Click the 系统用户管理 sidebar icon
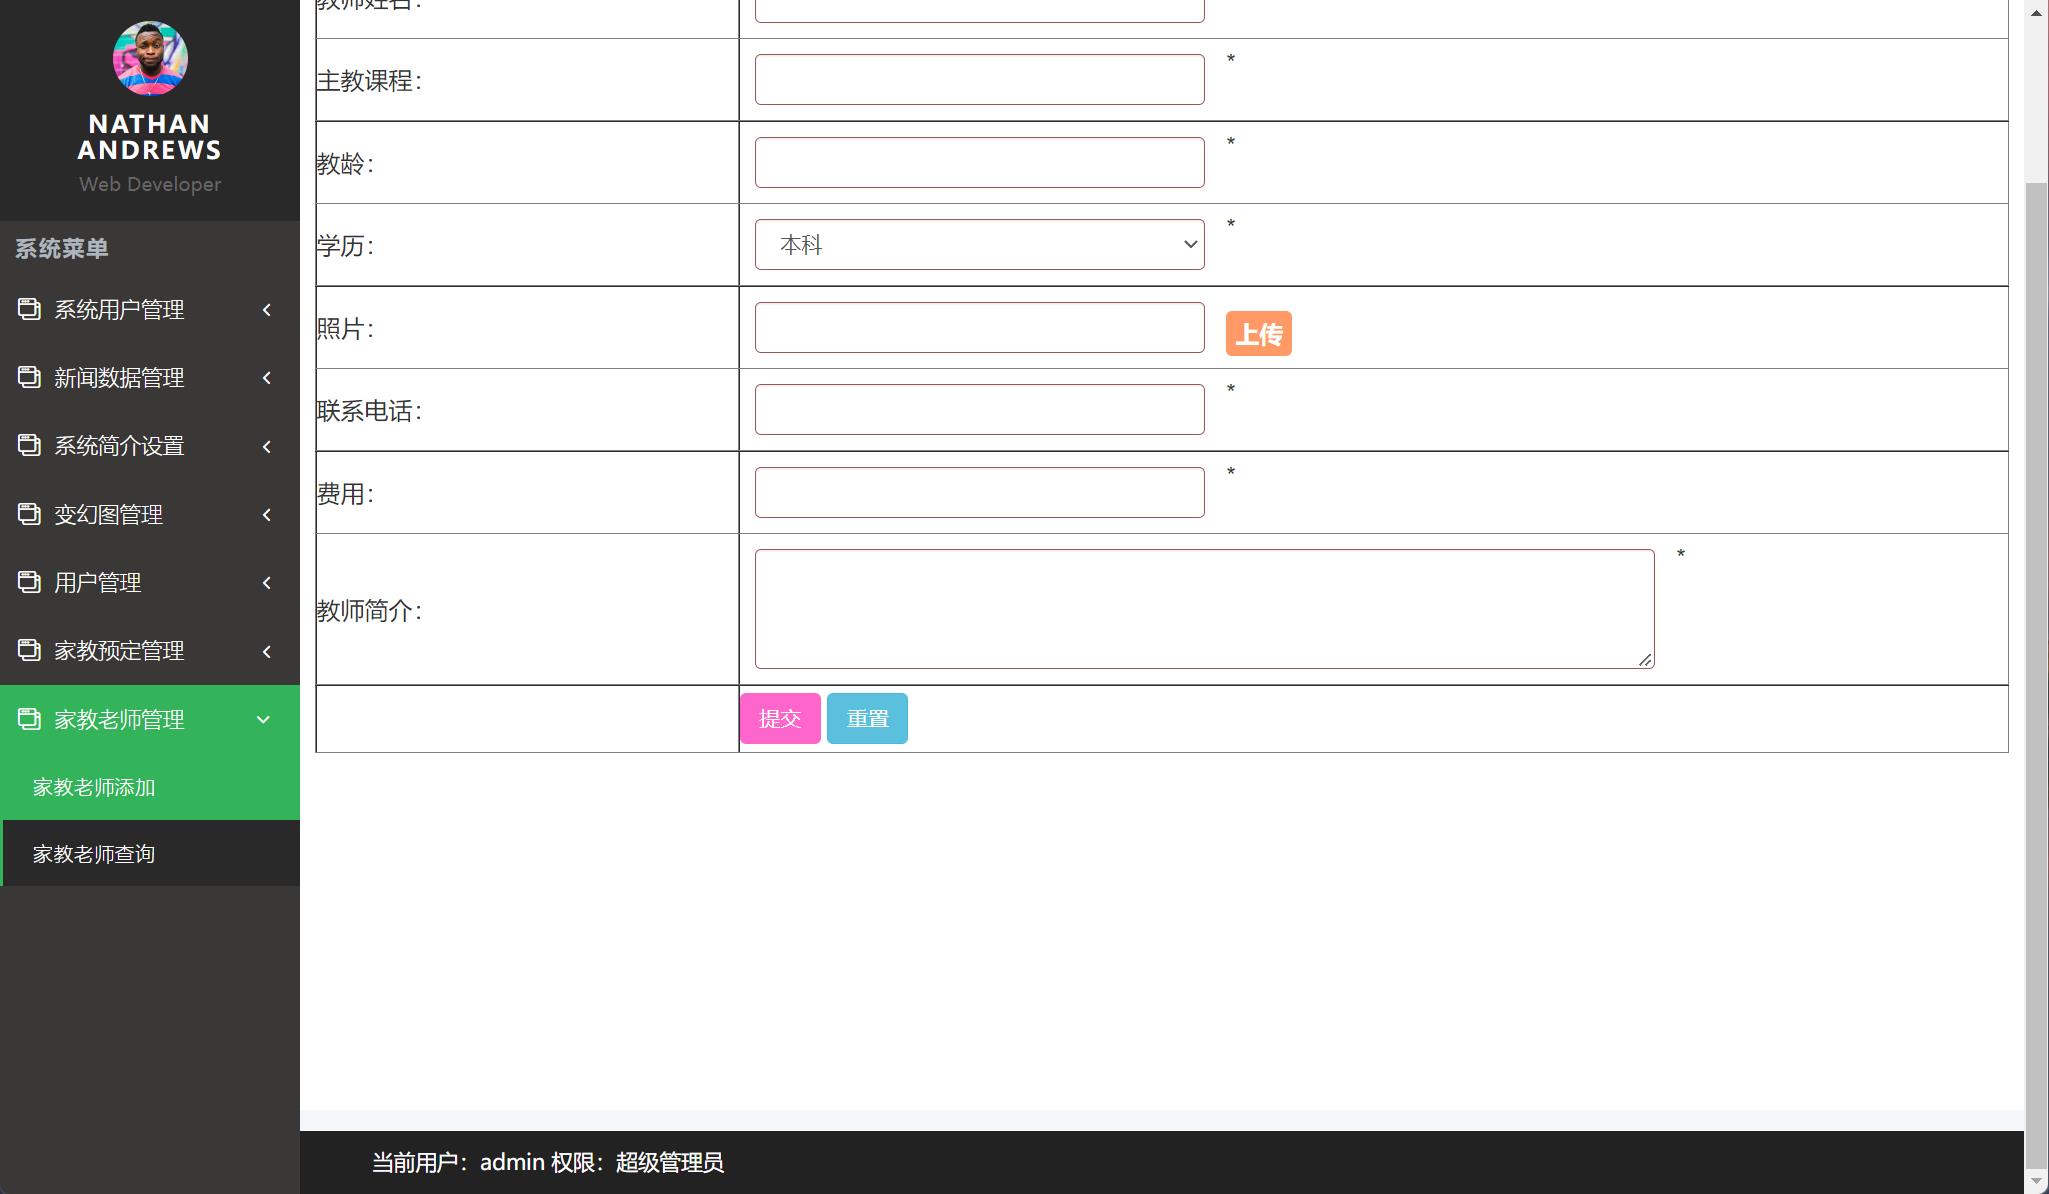Screen dimensions: 2049x1194 click(x=29, y=309)
